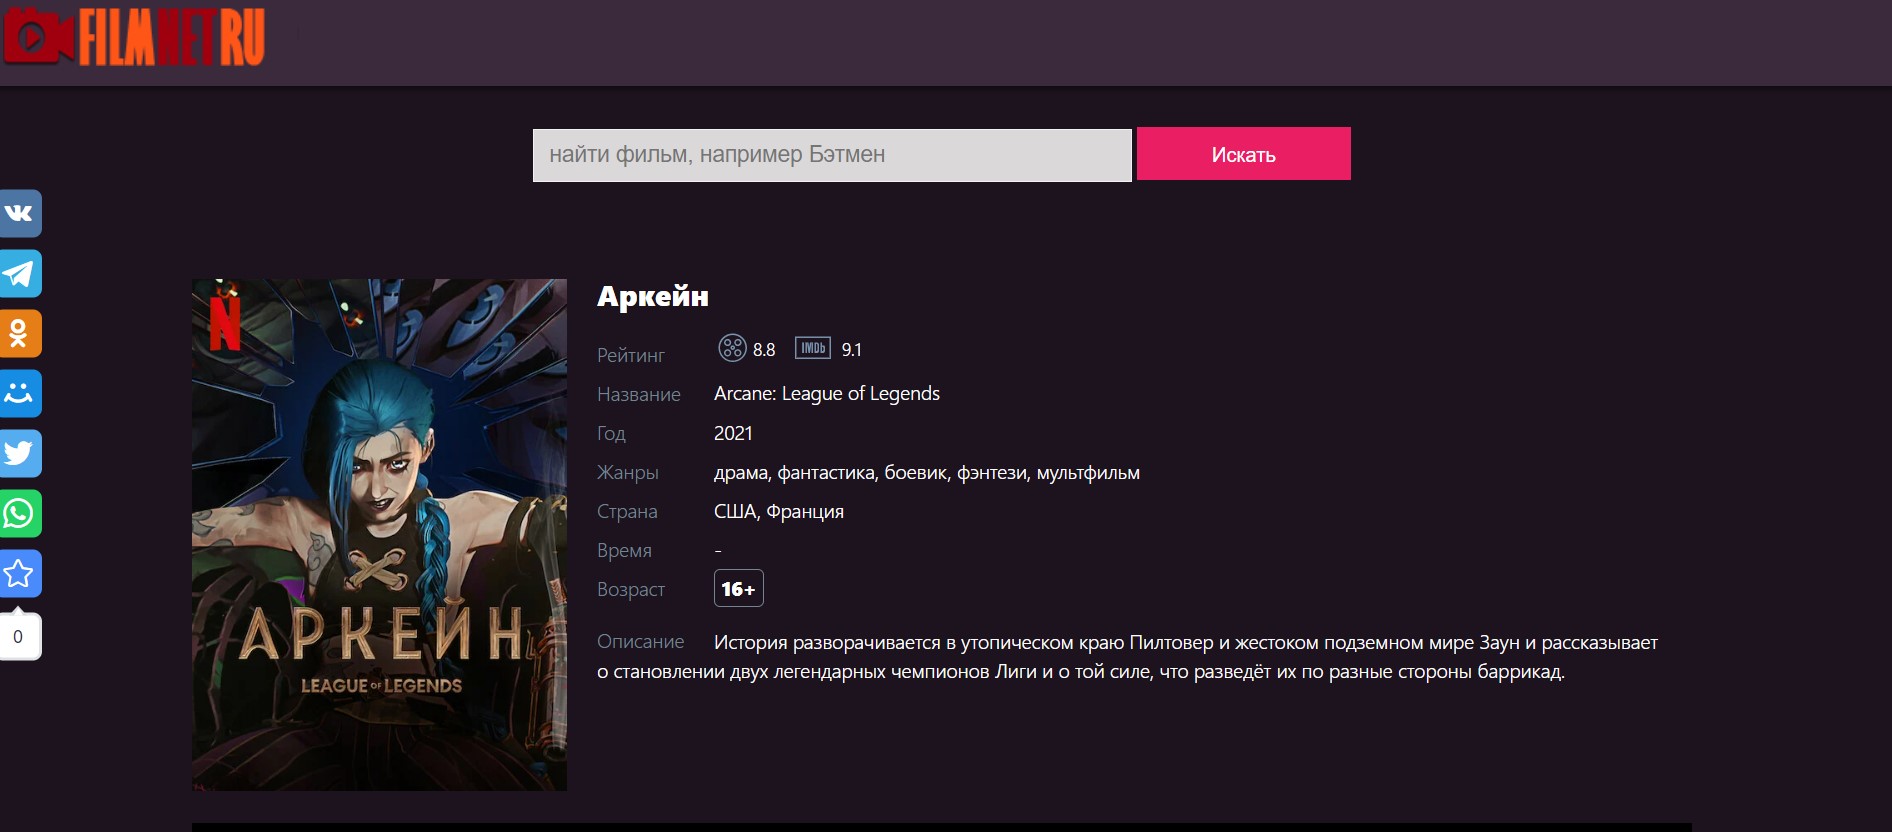Click the Аркейн title heading
Image resolution: width=1892 pixels, height=832 pixels.
pyautogui.click(x=652, y=296)
